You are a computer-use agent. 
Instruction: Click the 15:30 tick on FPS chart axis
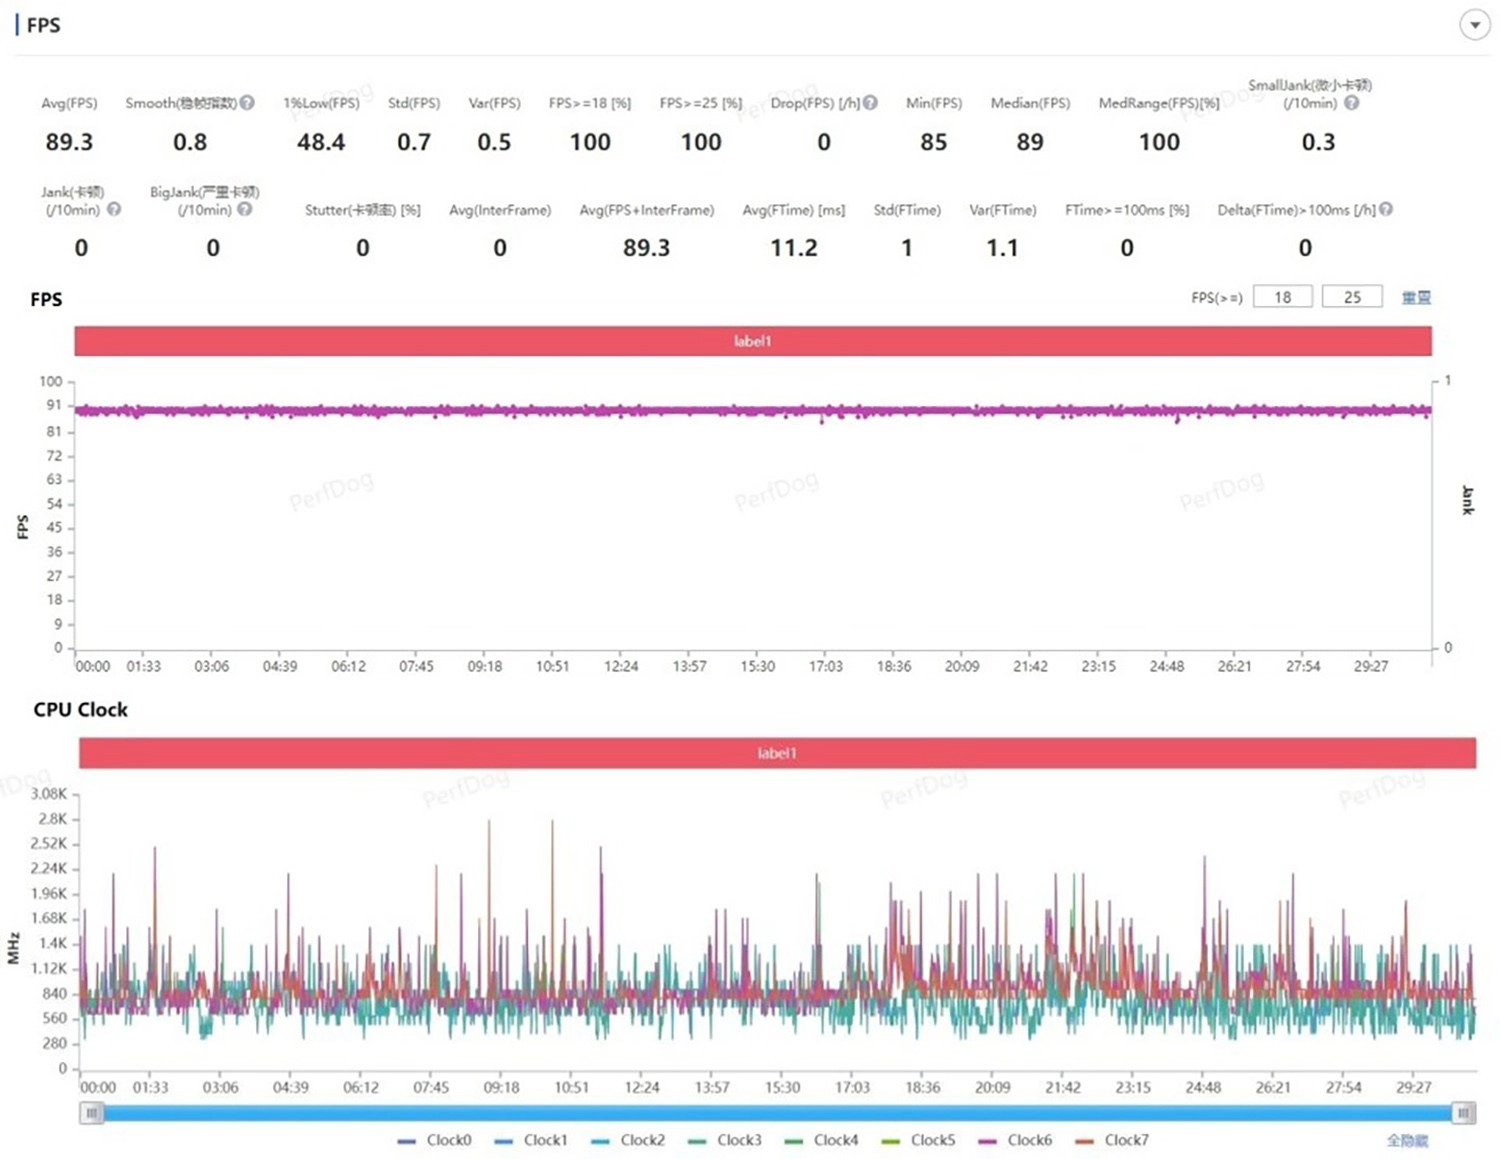[x=758, y=666]
